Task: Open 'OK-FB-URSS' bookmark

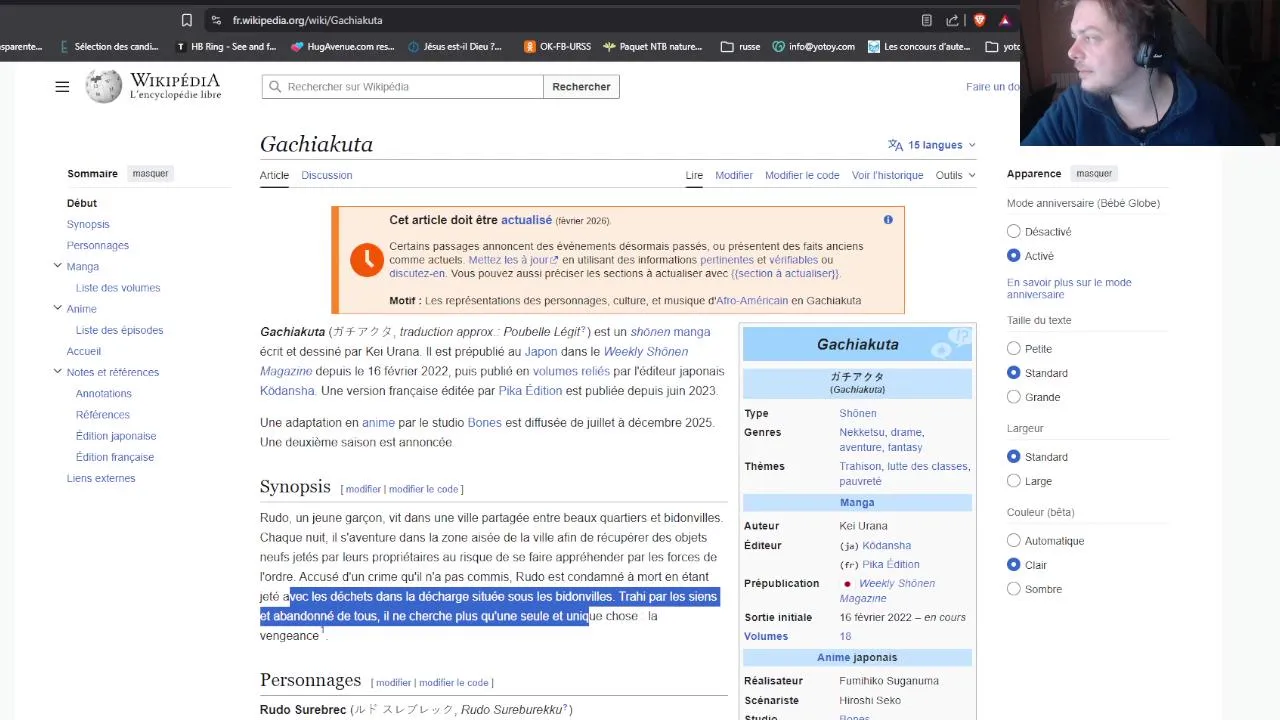Action: click(x=557, y=47)
